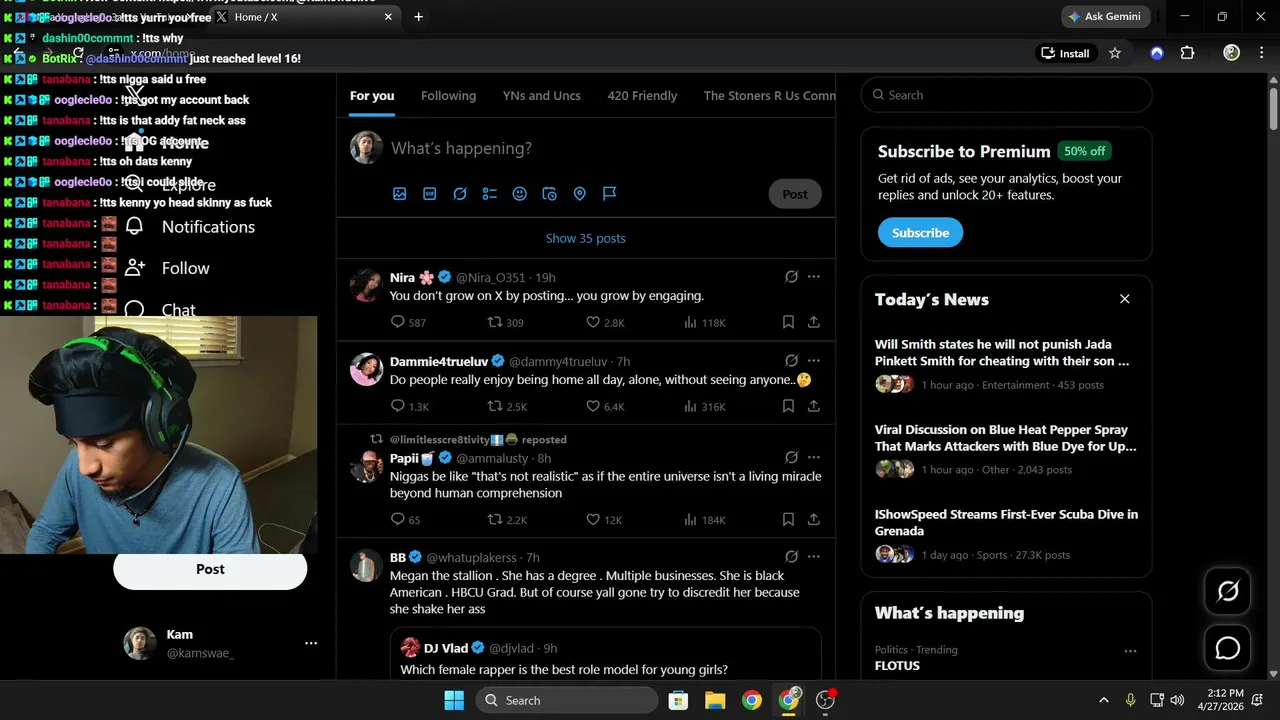The image size is (1280, 720).
Task: Share Dammie4trueluv's post
Action: click(814, 406)
